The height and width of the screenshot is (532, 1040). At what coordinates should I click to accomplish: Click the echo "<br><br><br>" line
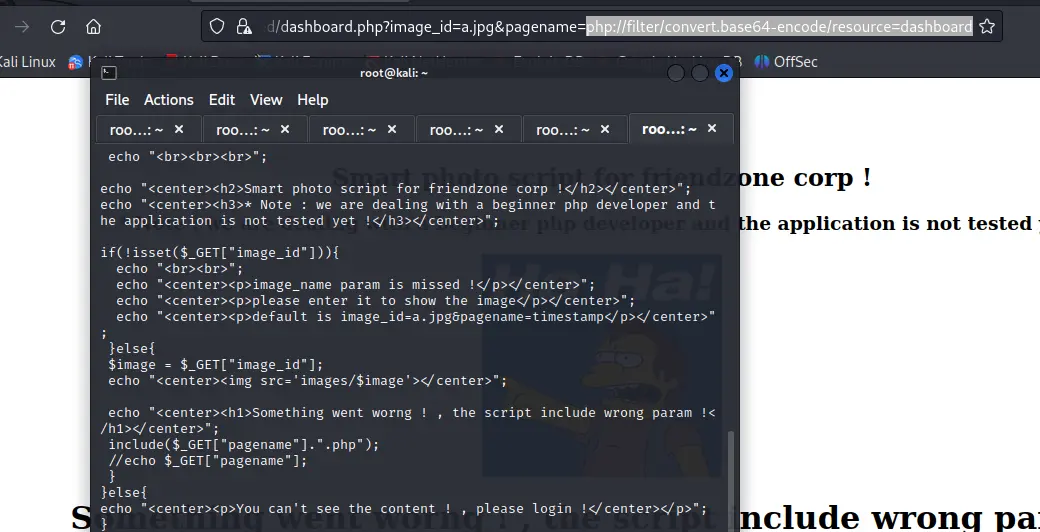click(188, 157)
